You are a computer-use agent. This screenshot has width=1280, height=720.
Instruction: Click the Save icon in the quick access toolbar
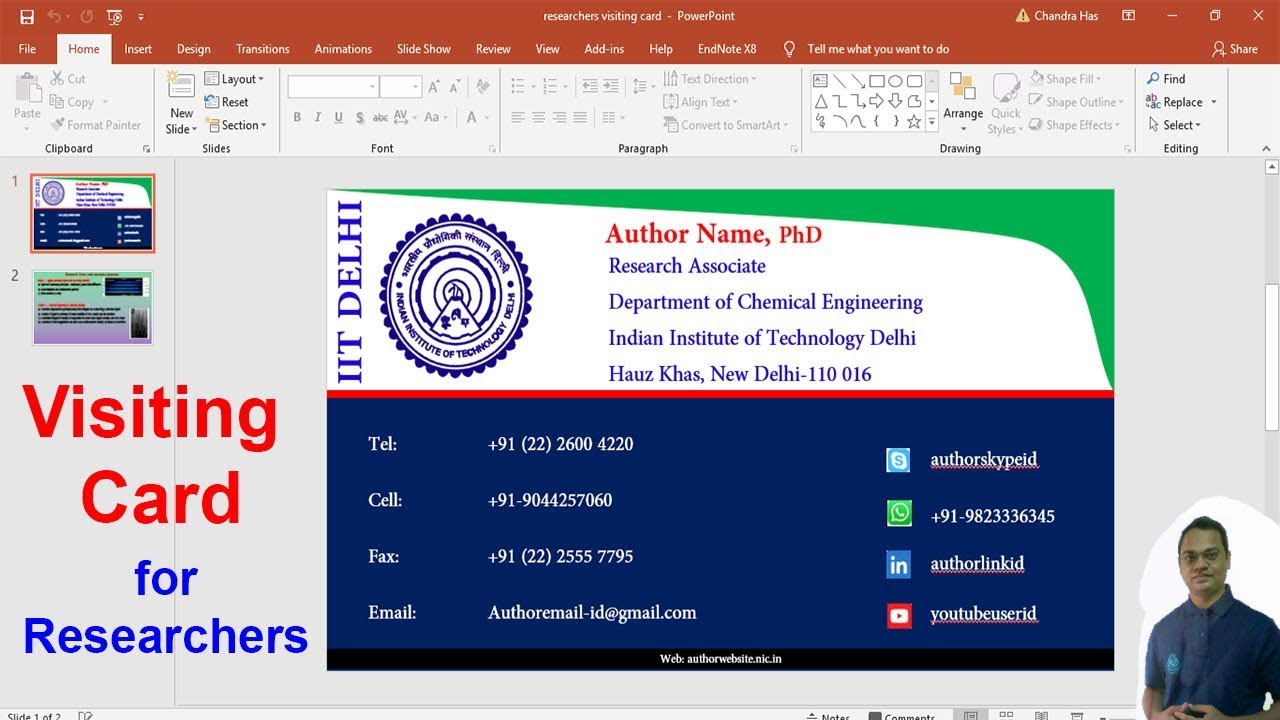coord(27,16)
